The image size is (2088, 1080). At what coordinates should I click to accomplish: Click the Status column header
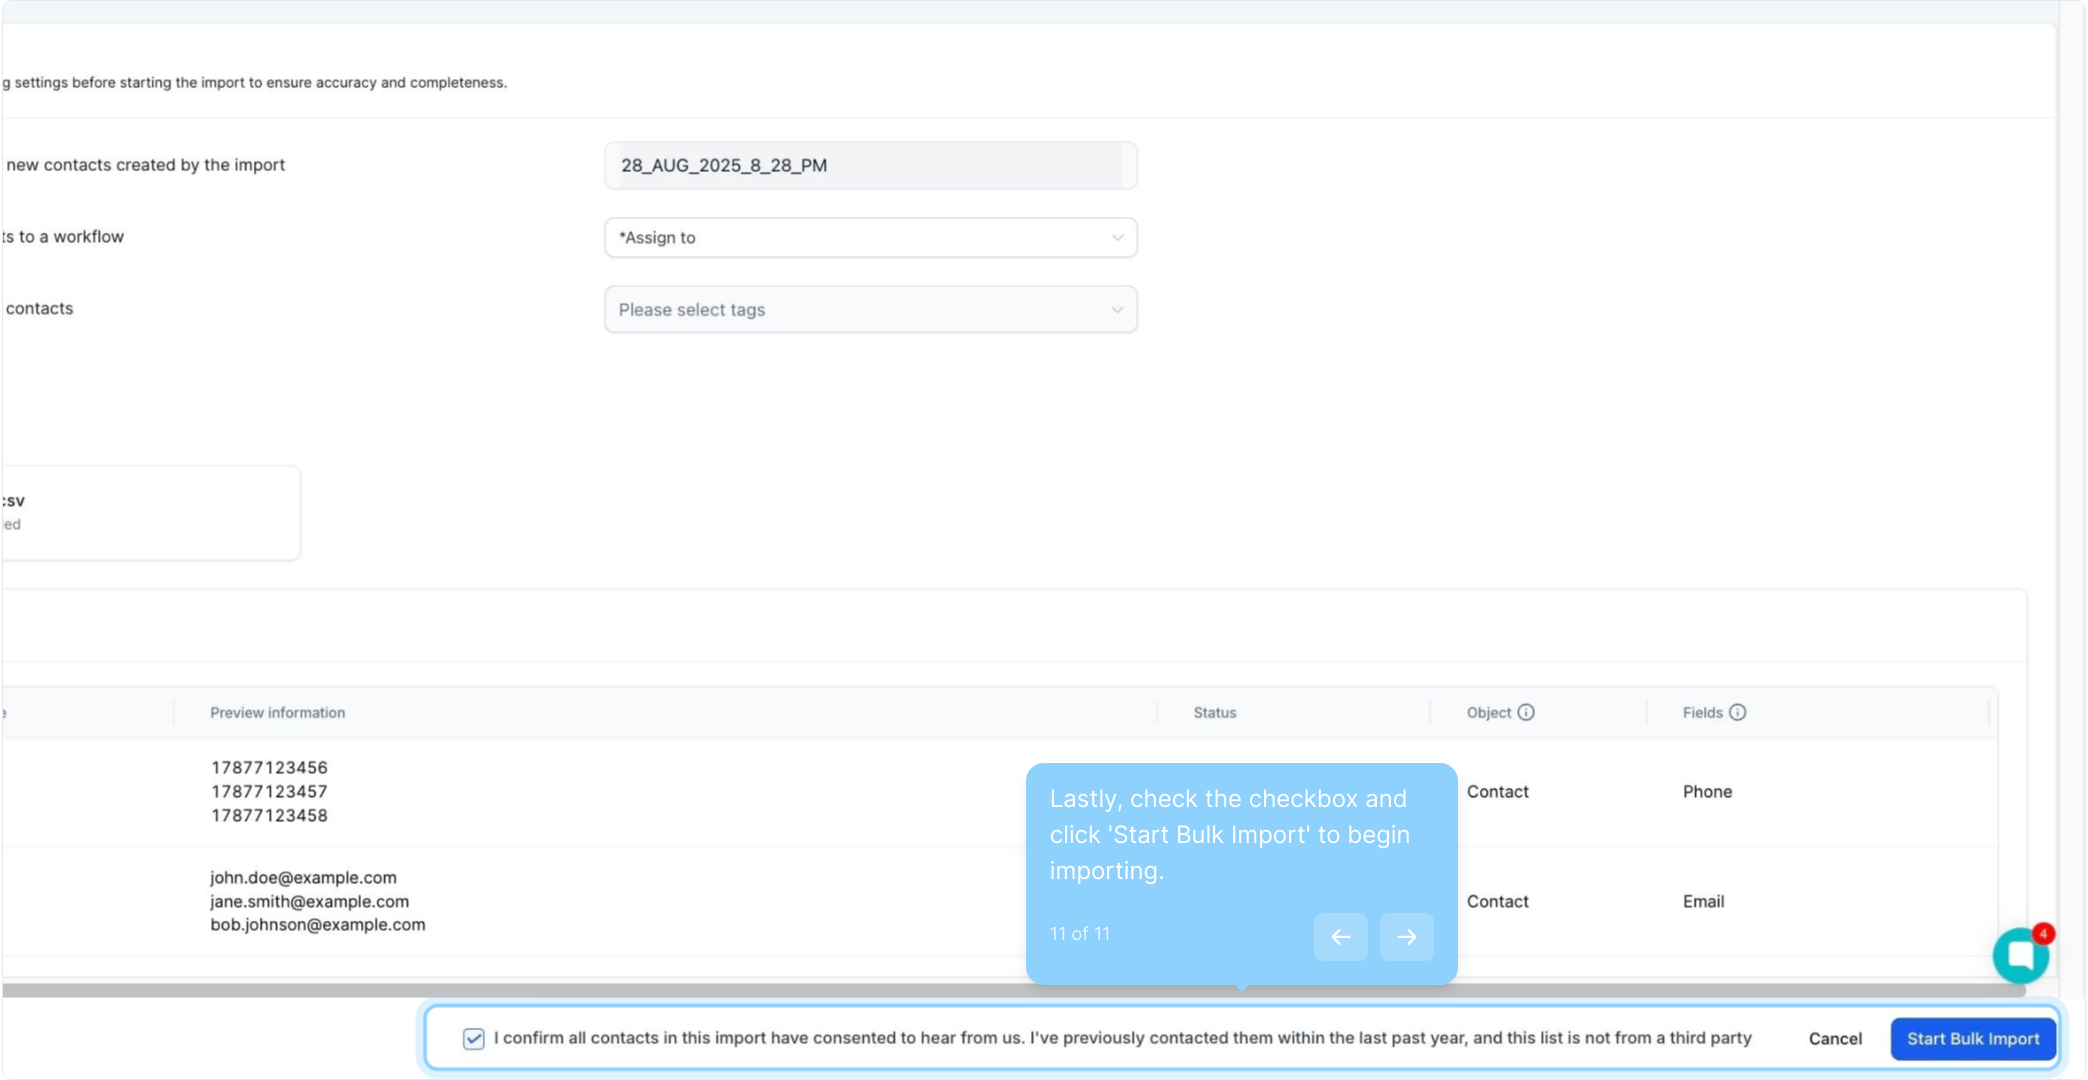tap(1214, 713)
